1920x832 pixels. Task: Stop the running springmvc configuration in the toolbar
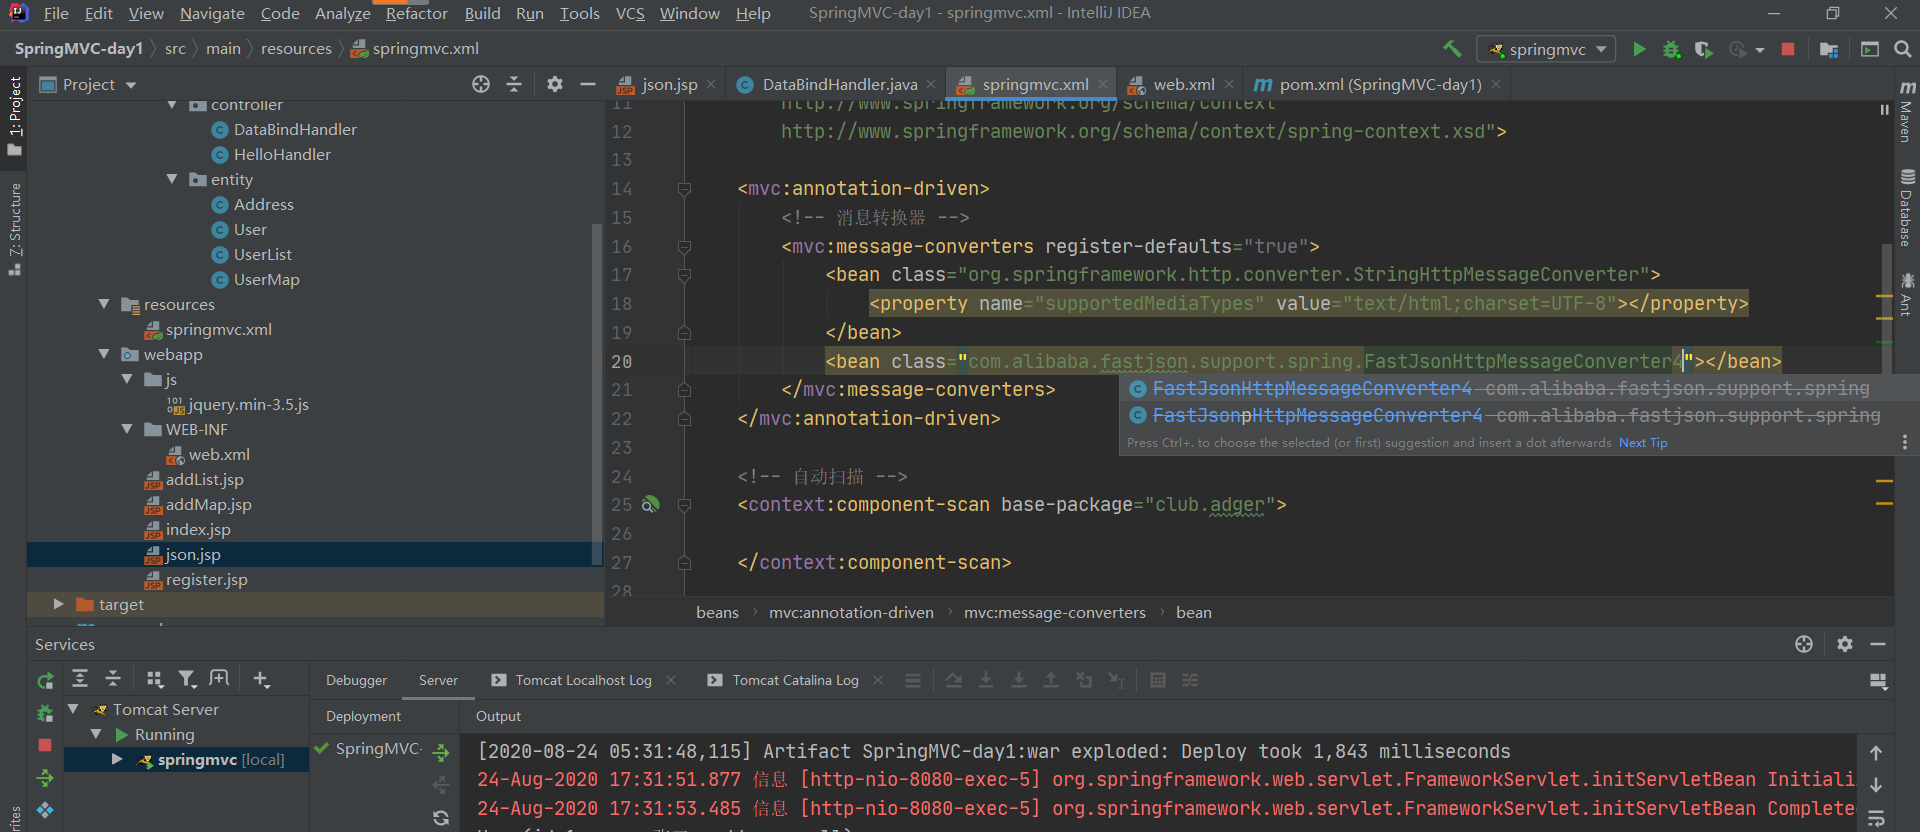1788,49
